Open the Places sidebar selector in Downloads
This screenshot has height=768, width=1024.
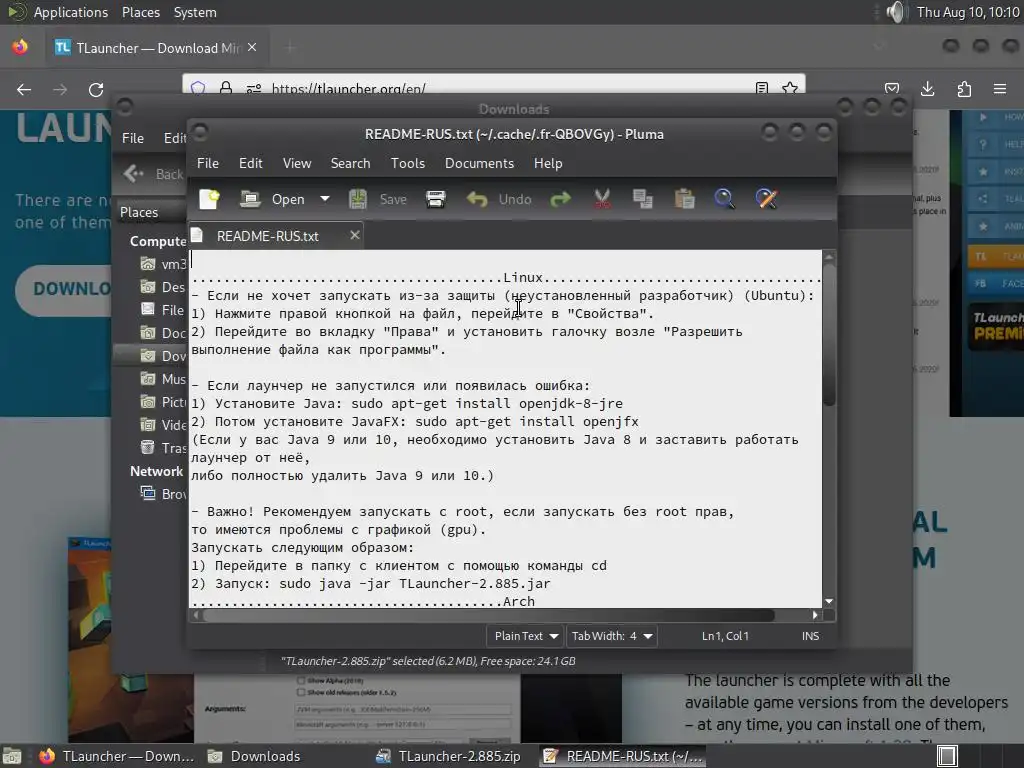pos(152,212)
